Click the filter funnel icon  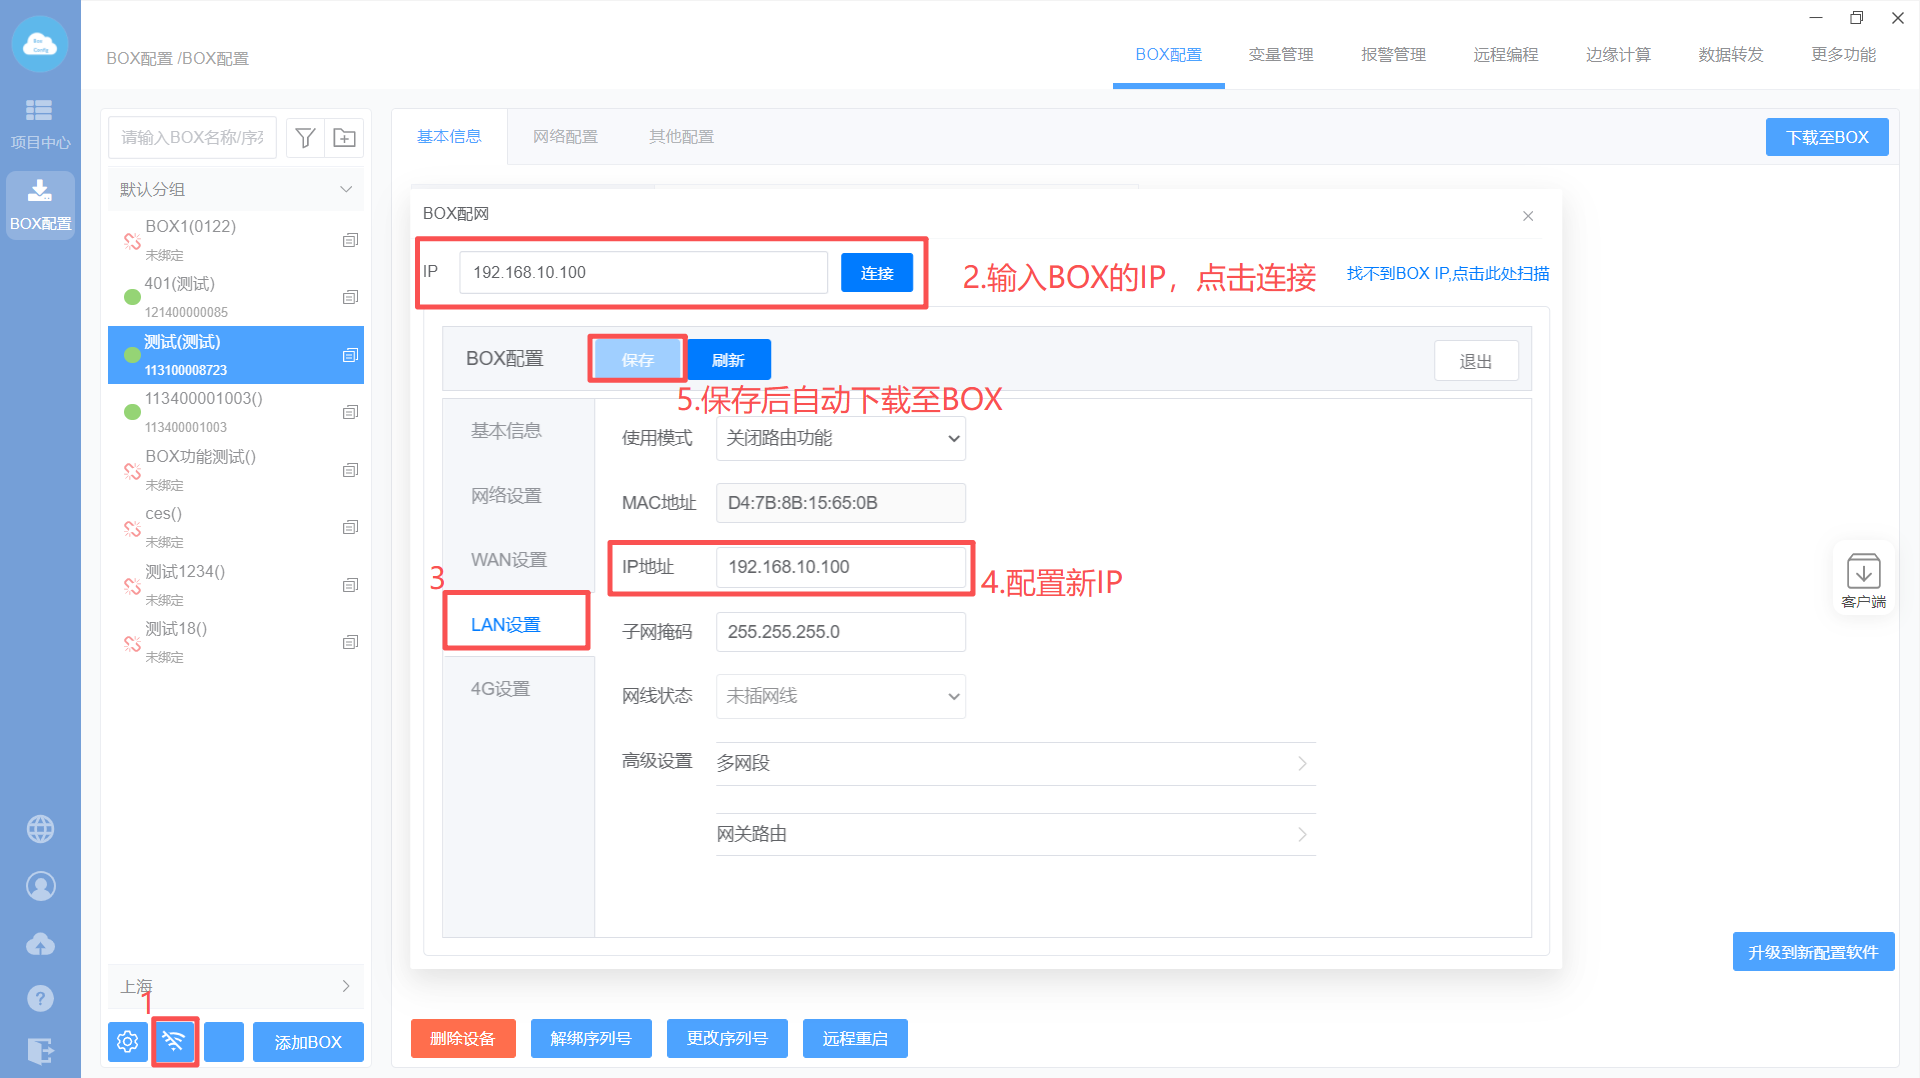tap(306, 138)
